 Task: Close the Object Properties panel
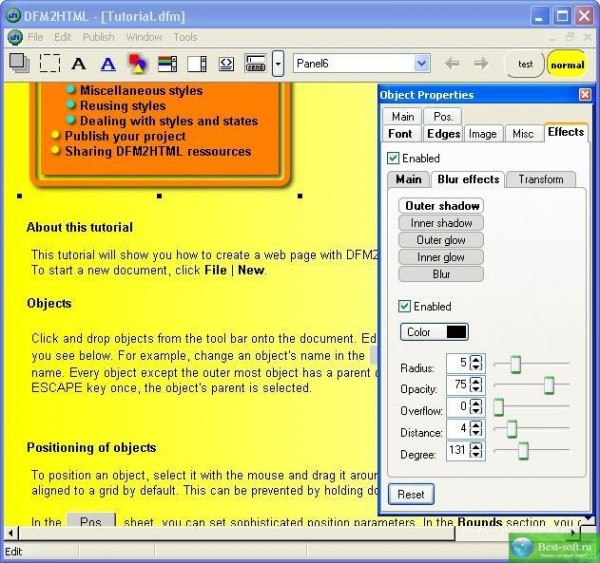point(585,95)
